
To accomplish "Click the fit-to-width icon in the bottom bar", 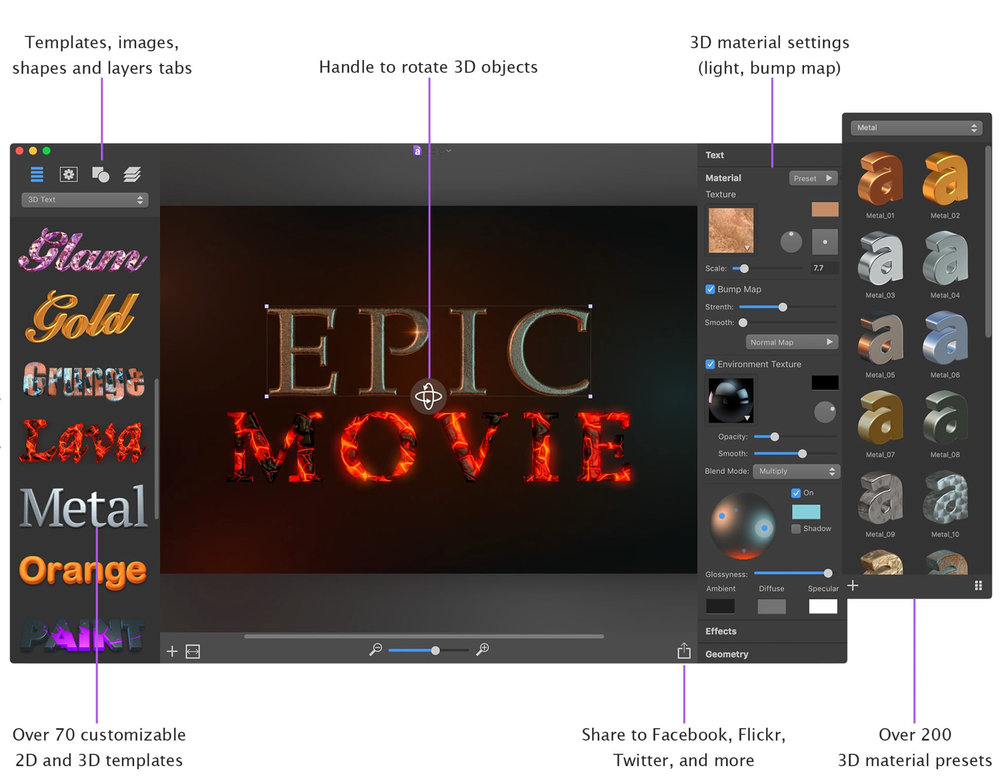I will pyautogui.click(x=193, y=651).
